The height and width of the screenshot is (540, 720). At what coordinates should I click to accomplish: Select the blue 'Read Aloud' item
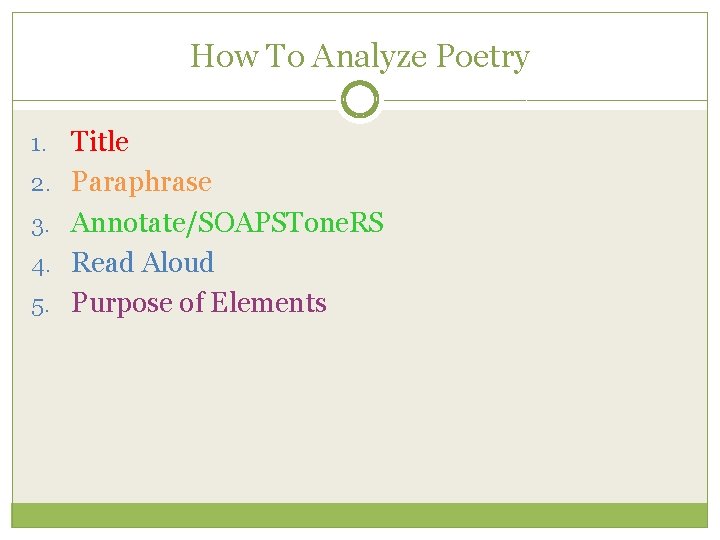point(143,262)
